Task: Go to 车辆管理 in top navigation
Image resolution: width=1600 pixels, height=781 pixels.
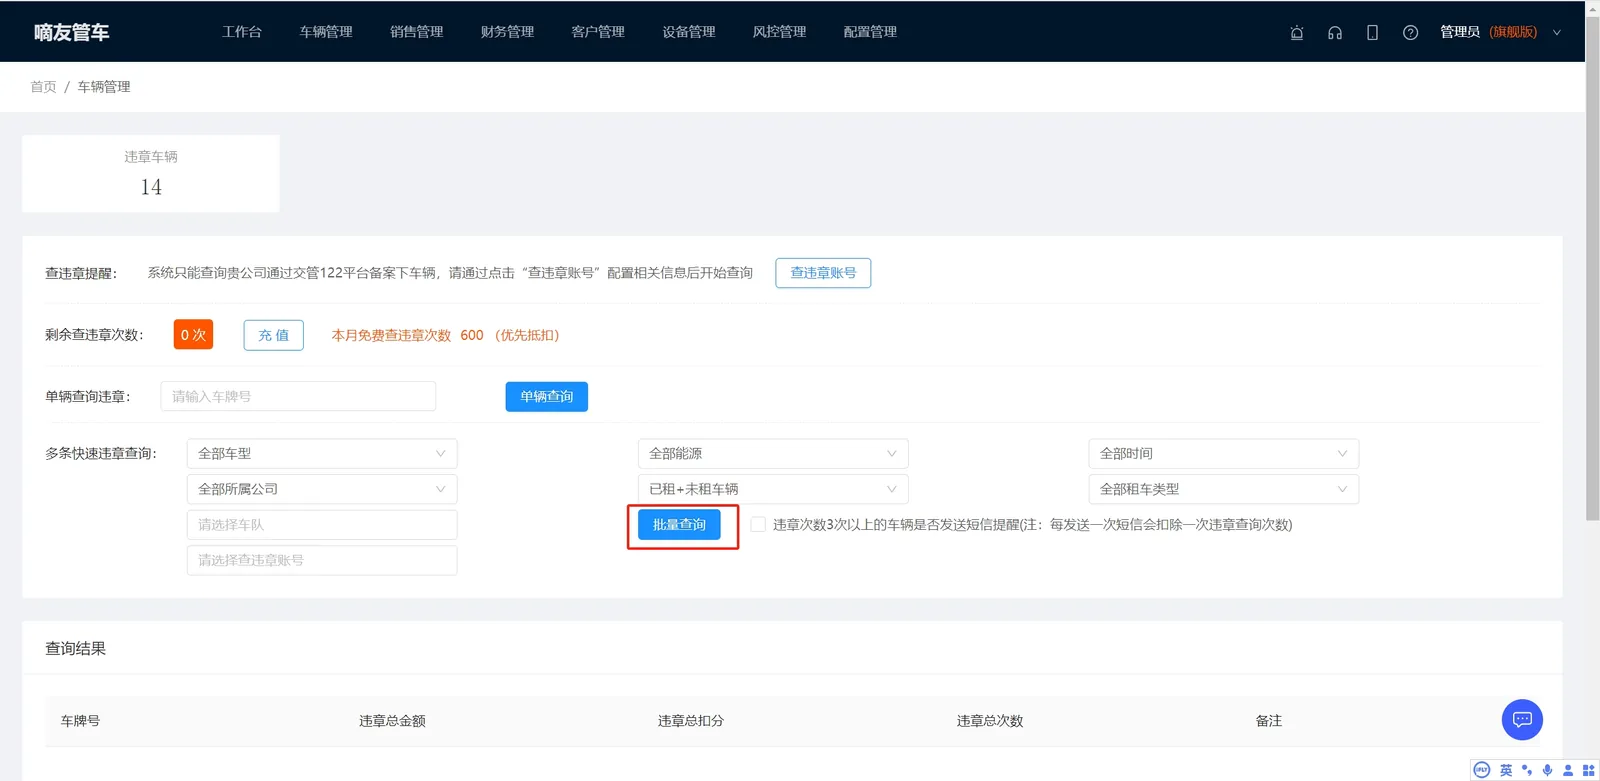Action: click(326, 32)
